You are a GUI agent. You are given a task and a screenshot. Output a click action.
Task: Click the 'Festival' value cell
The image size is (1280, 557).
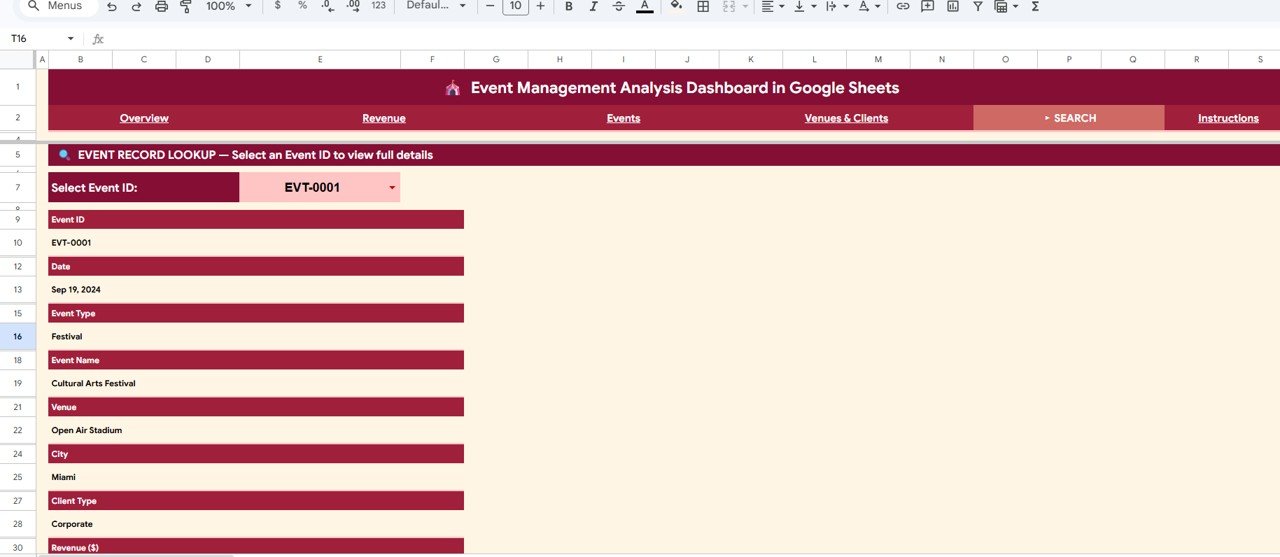pos(256,337)
